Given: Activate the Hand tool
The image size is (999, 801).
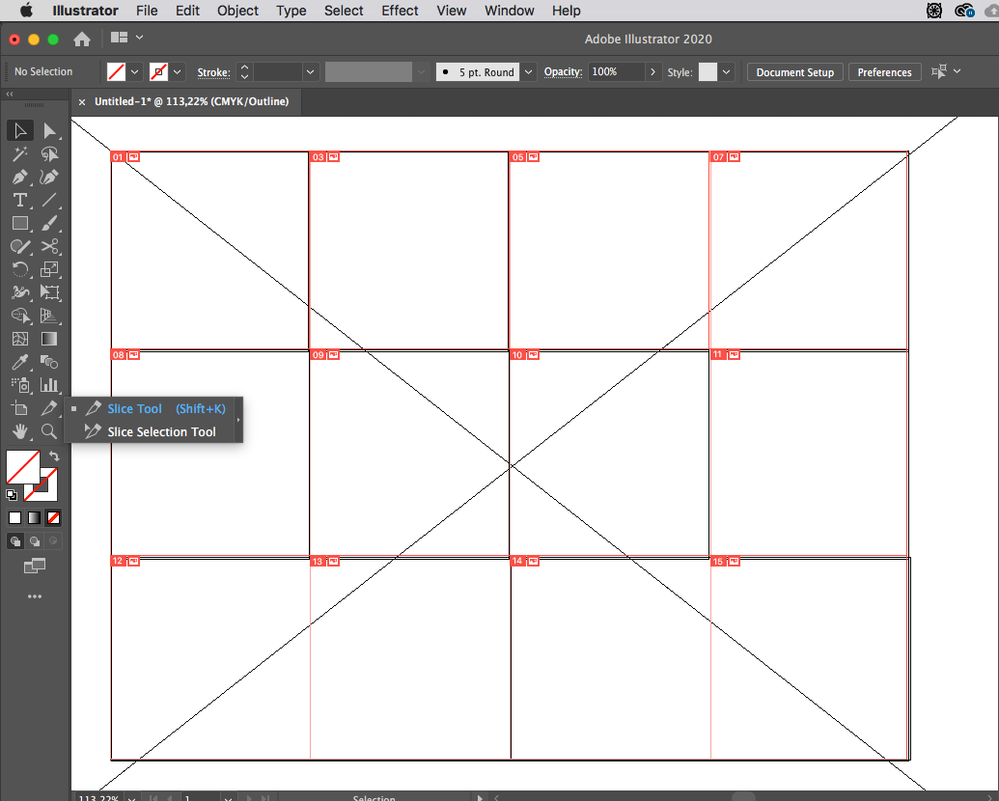Looking at the screenshot, I should 20,431.
